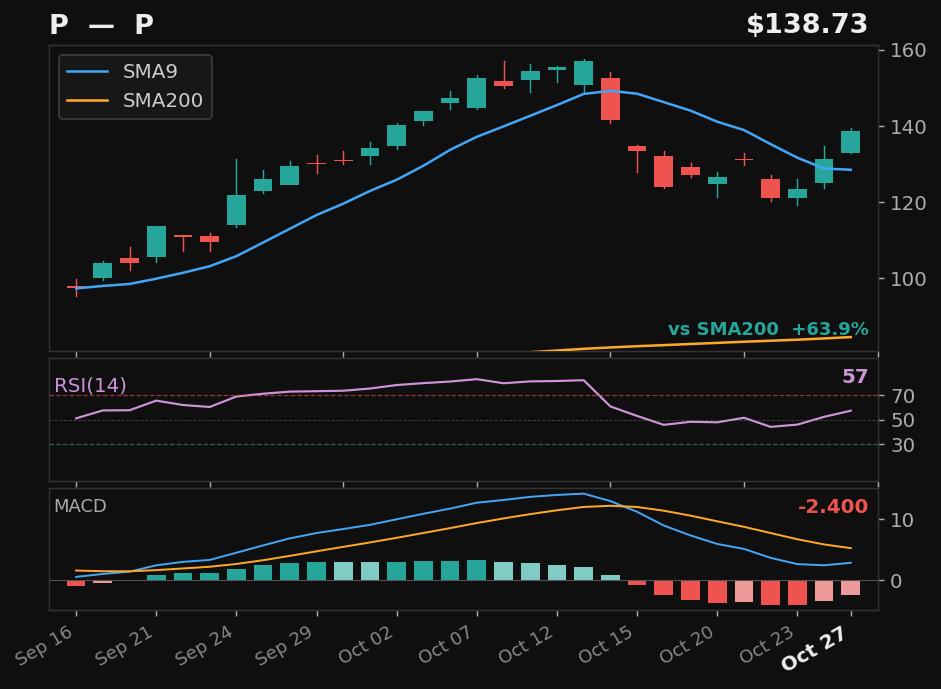Click the latest green candlestick on Oct 27
This screenshot has width=941, height=689.
coord(850,142)
